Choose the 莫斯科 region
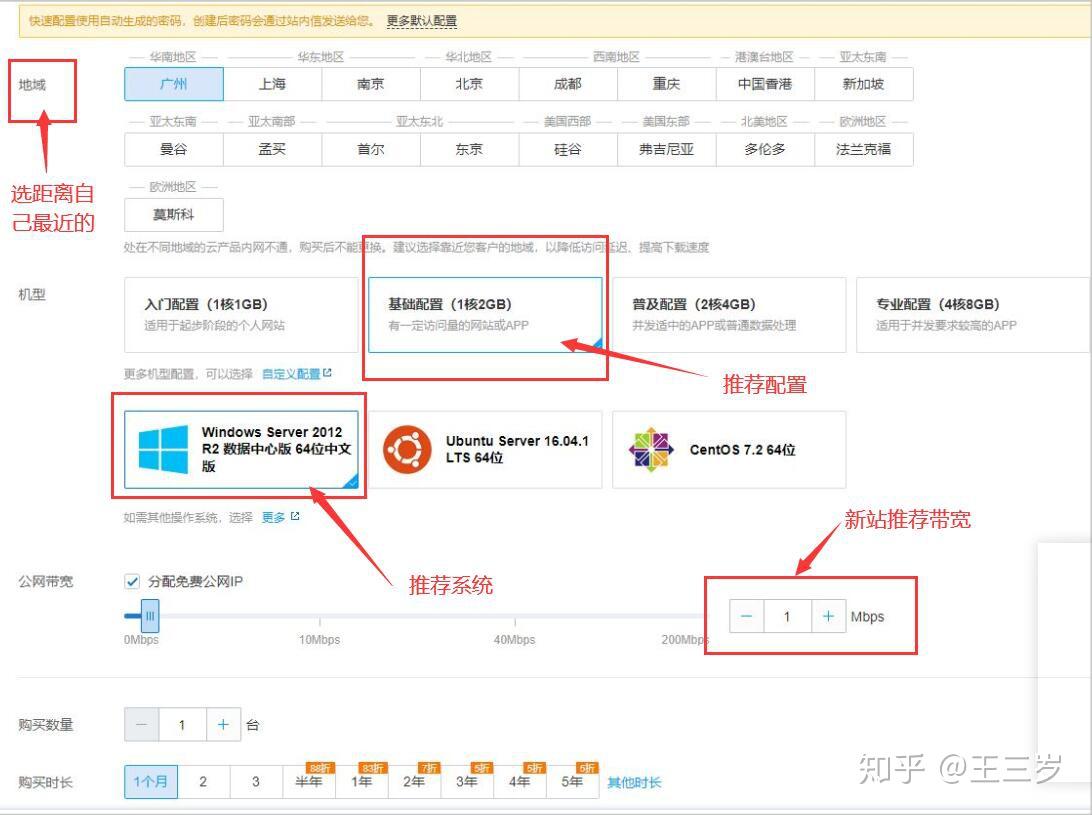The width and height of the screenshot is (1092, 815). click(174, 215)
